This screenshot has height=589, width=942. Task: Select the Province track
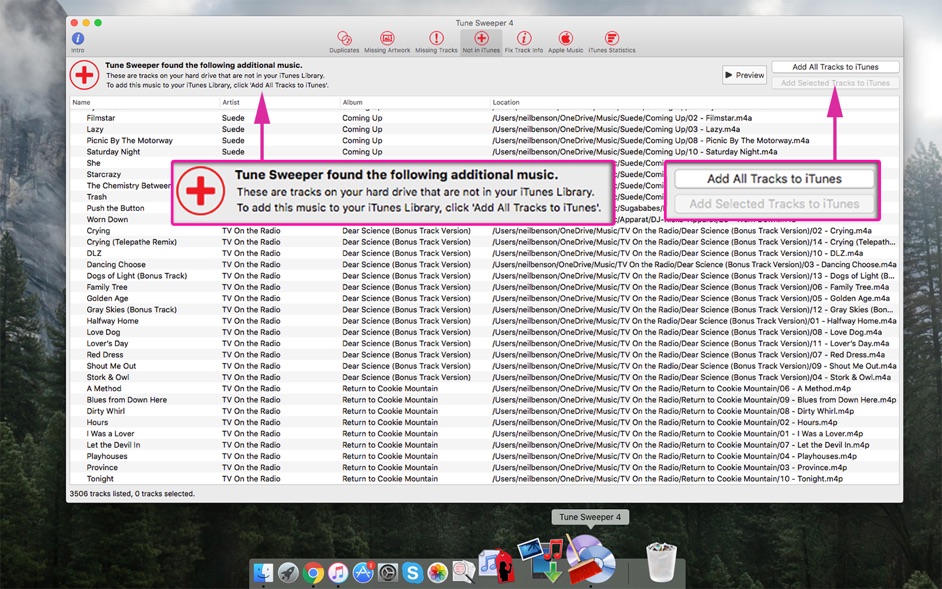484,468
